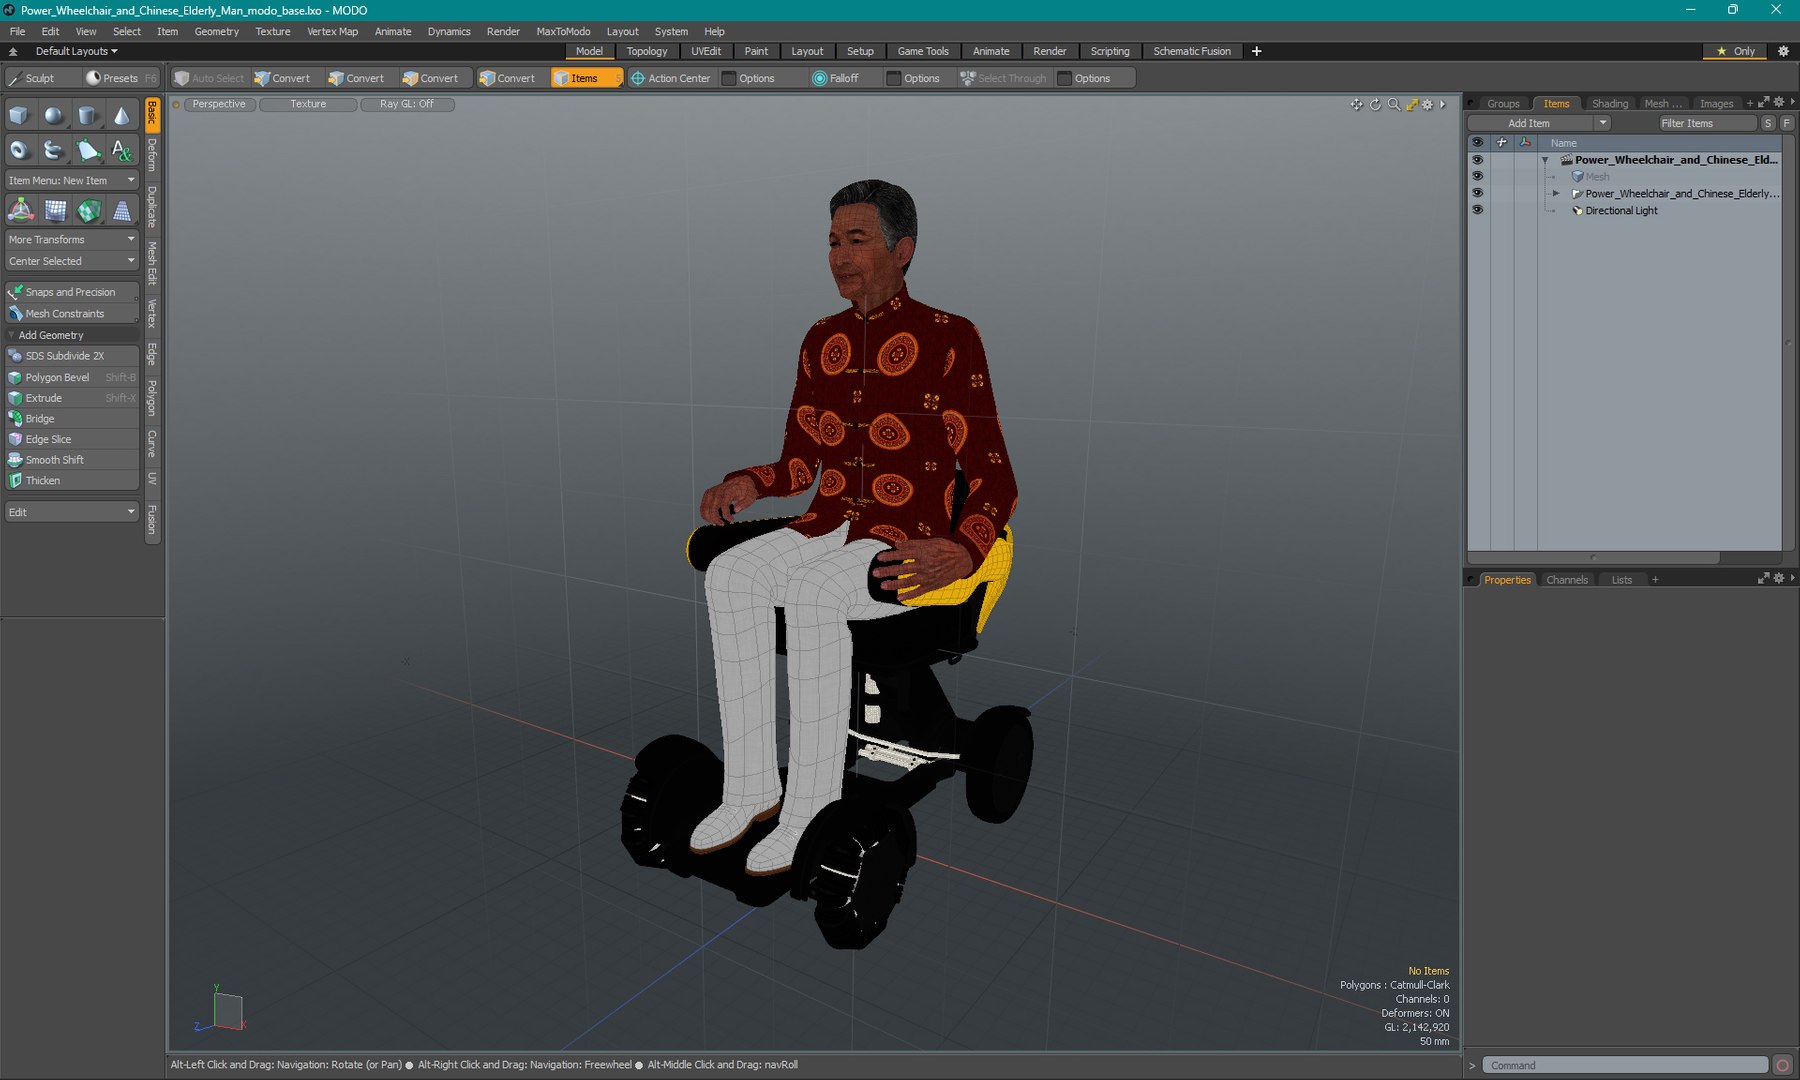This screenshot has height=1080, width=1800.
Task: Click the Action Center button
Action: [x=670, y=78]
